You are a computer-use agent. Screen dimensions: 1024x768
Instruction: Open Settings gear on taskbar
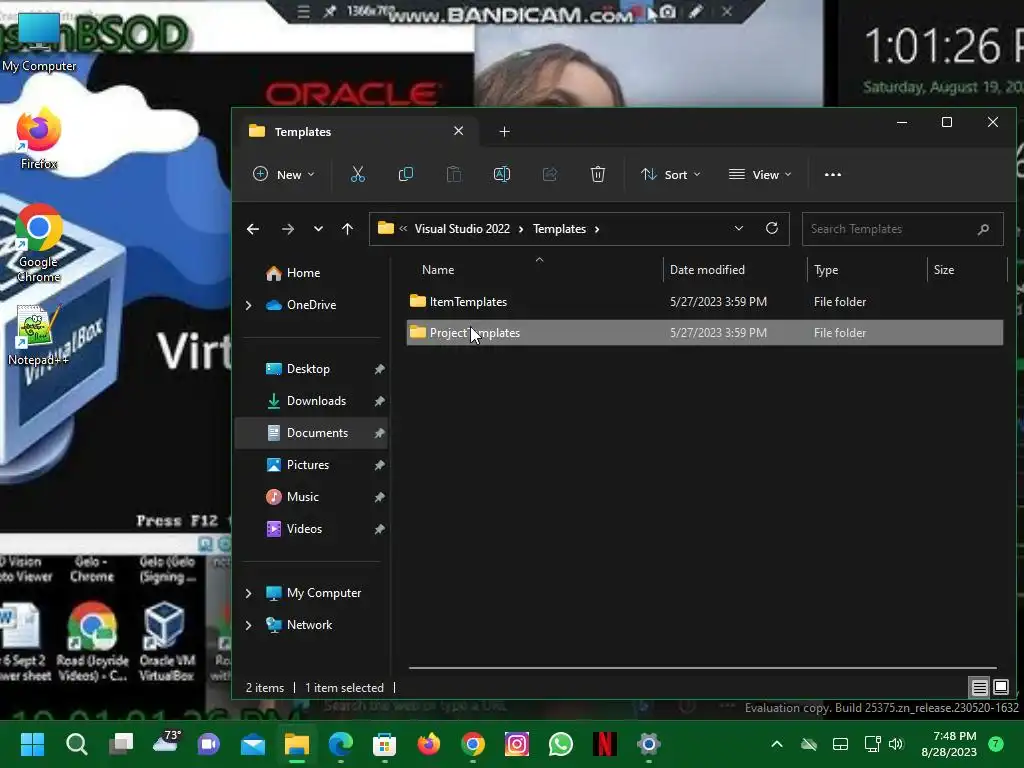[x=648, y=744]
